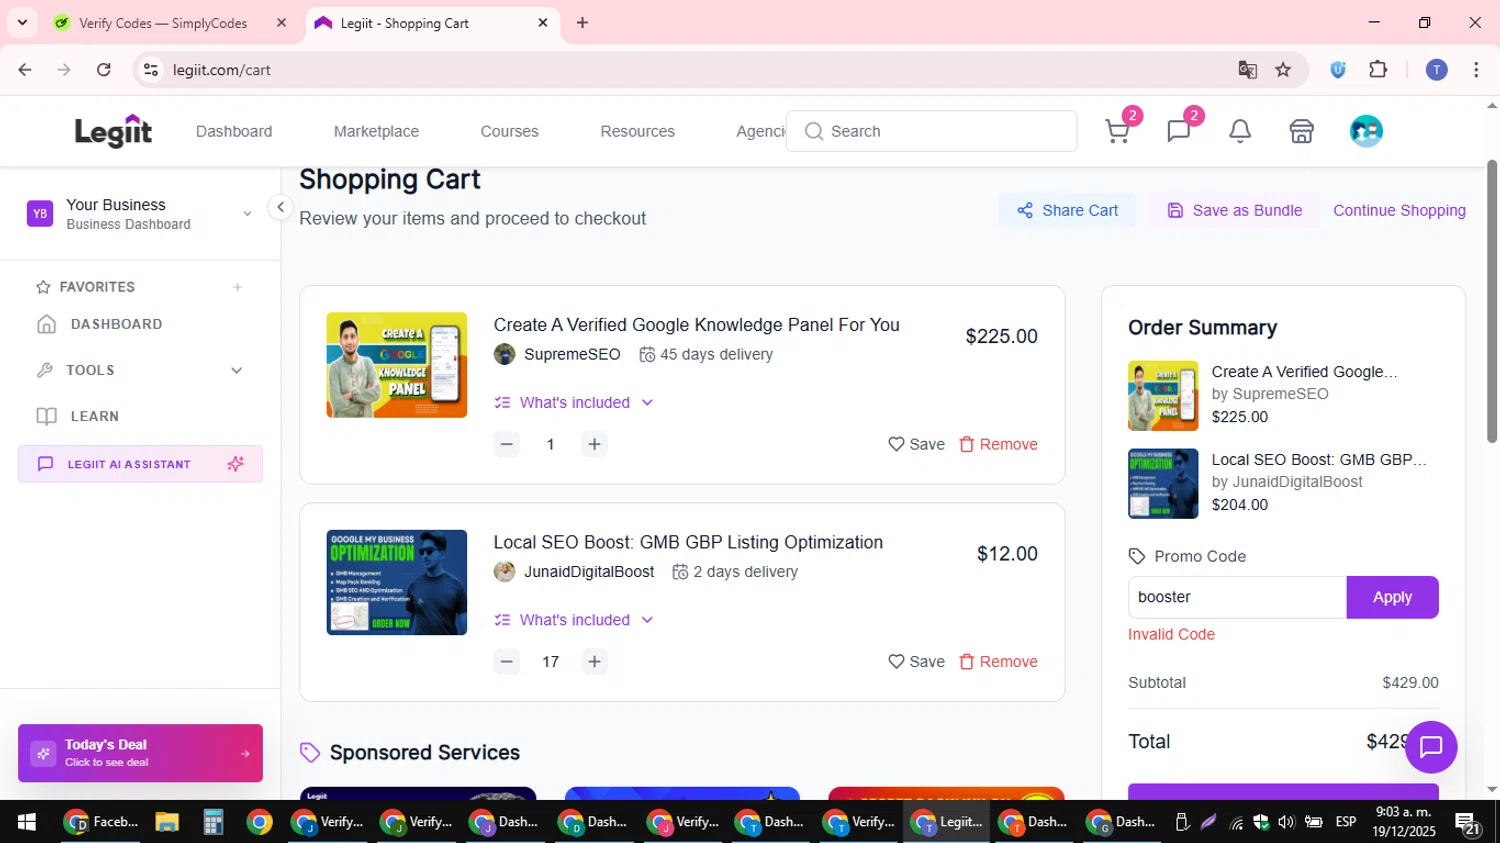Image resolution: width=1500 pixels, height=843 pixels.
Task: Open the Knowledge Panel service thumbnail
Action: [396, 365]
